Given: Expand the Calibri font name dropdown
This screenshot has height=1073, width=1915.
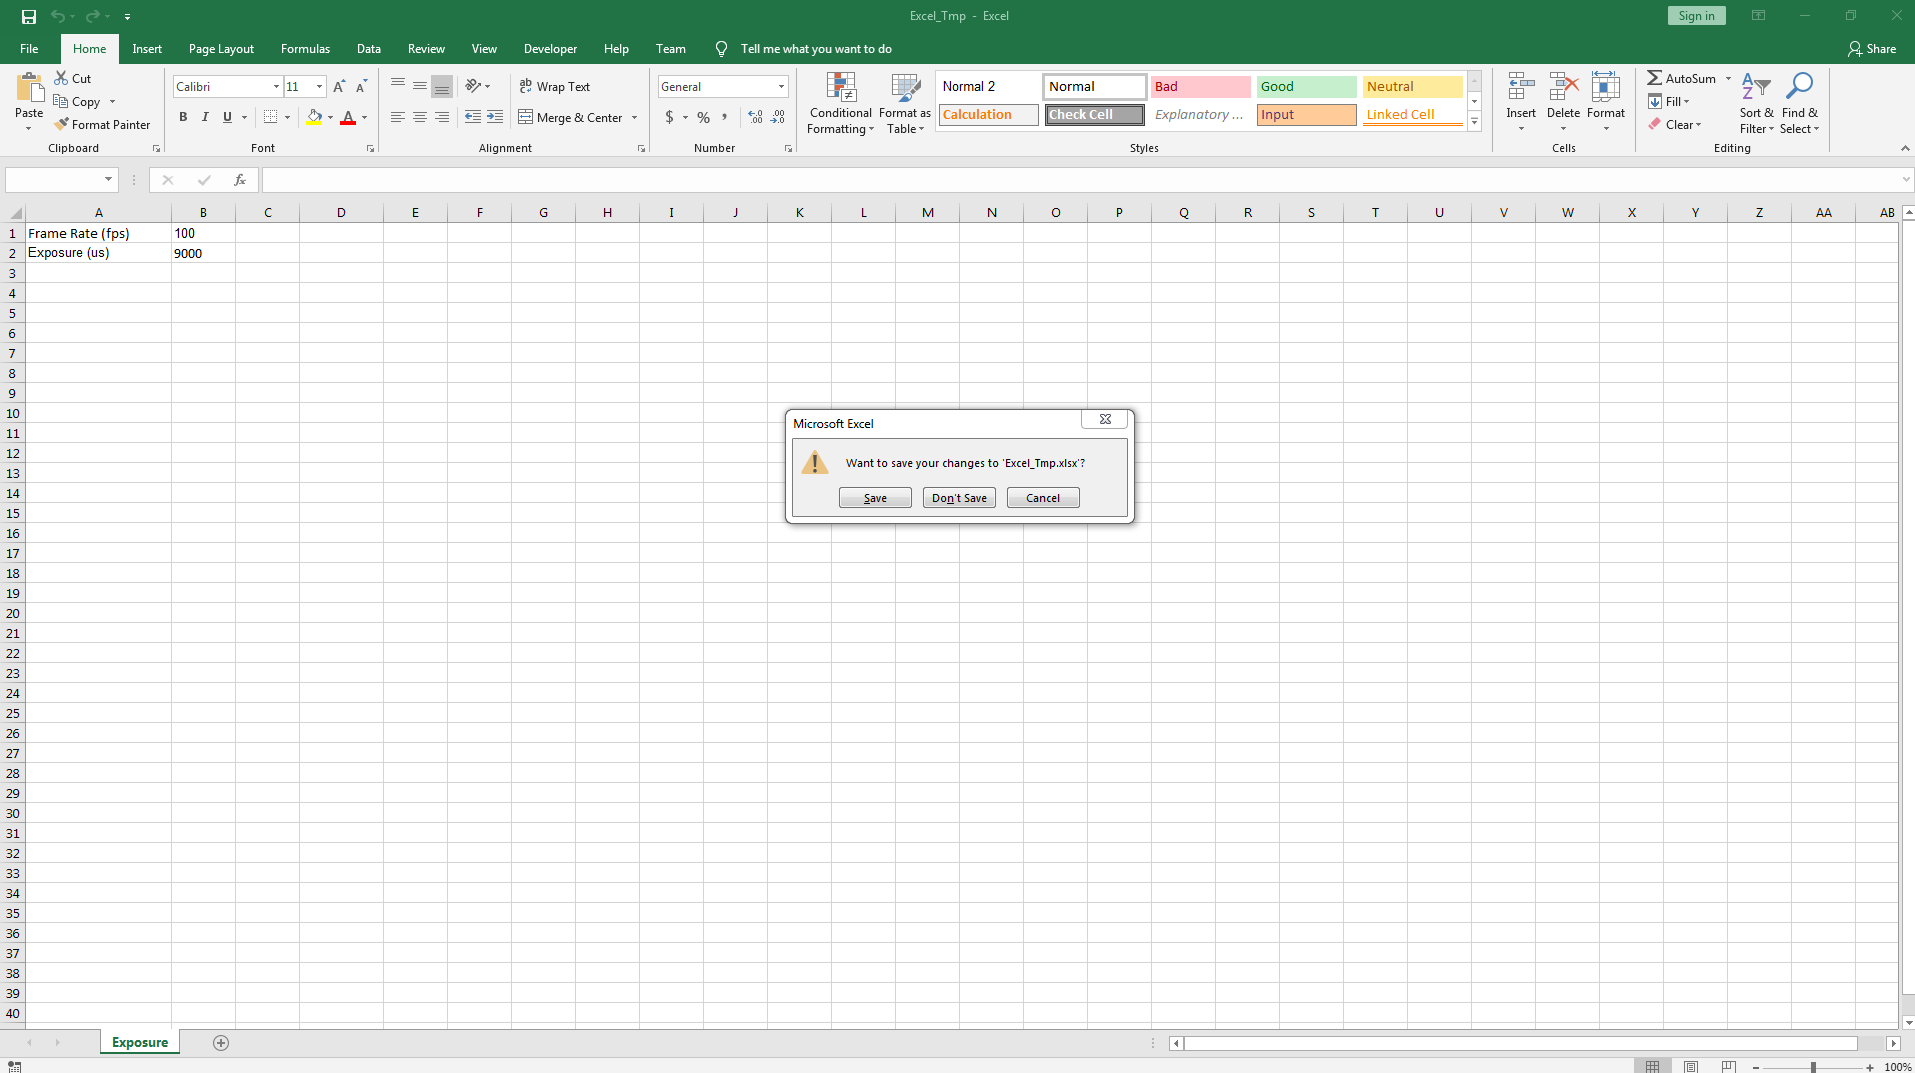Looking at the screenshot, I should tap(276, 87).
